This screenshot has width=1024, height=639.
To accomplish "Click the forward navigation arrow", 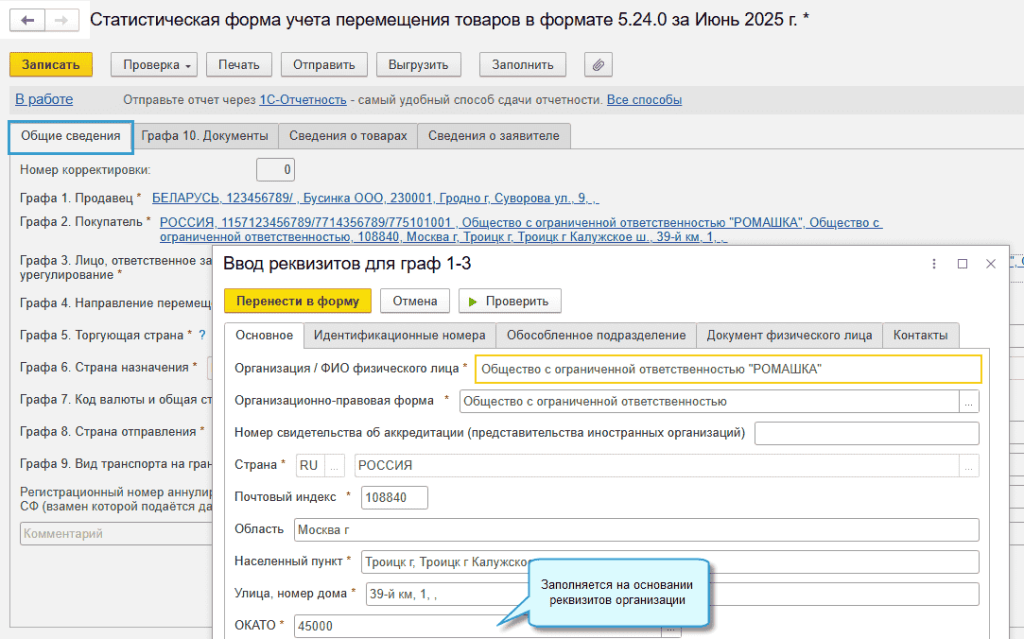I will (x=61, y=20).
